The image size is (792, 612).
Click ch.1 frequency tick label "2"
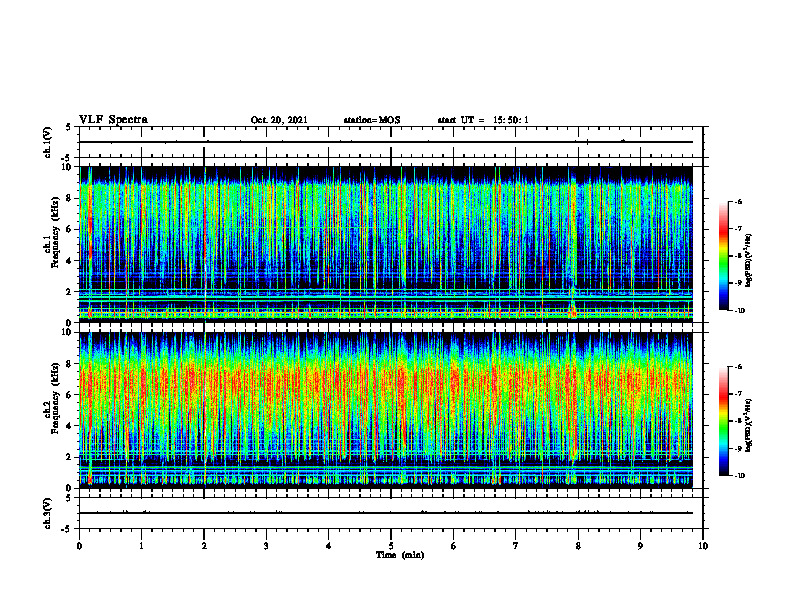[69, 292]
